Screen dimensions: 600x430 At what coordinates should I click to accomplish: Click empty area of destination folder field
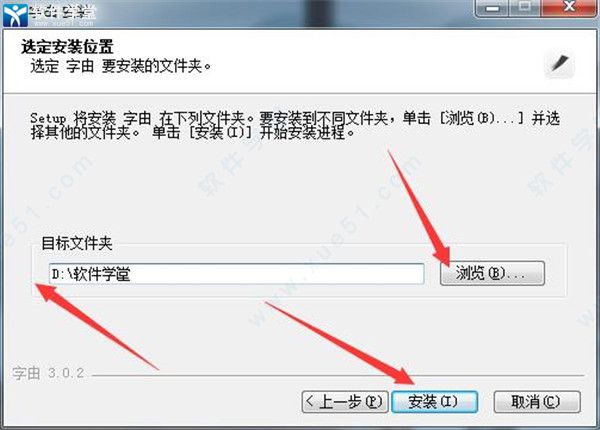pyautogui.click(x=276, y=274)
